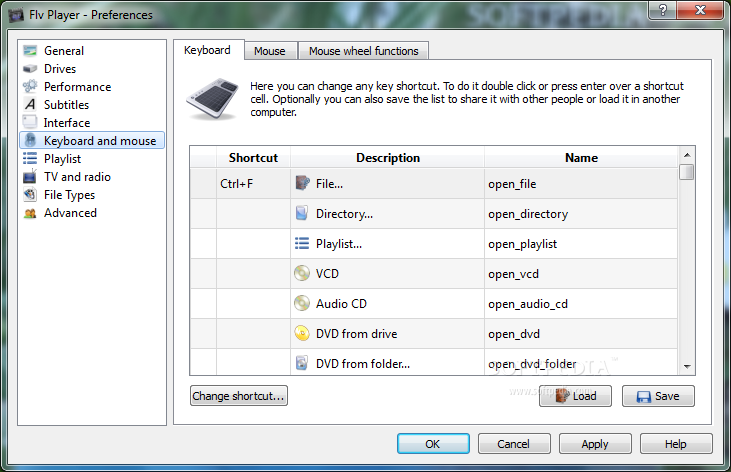Click the Playlist... row list icon
731x472 pixels.
coord(302,243)
